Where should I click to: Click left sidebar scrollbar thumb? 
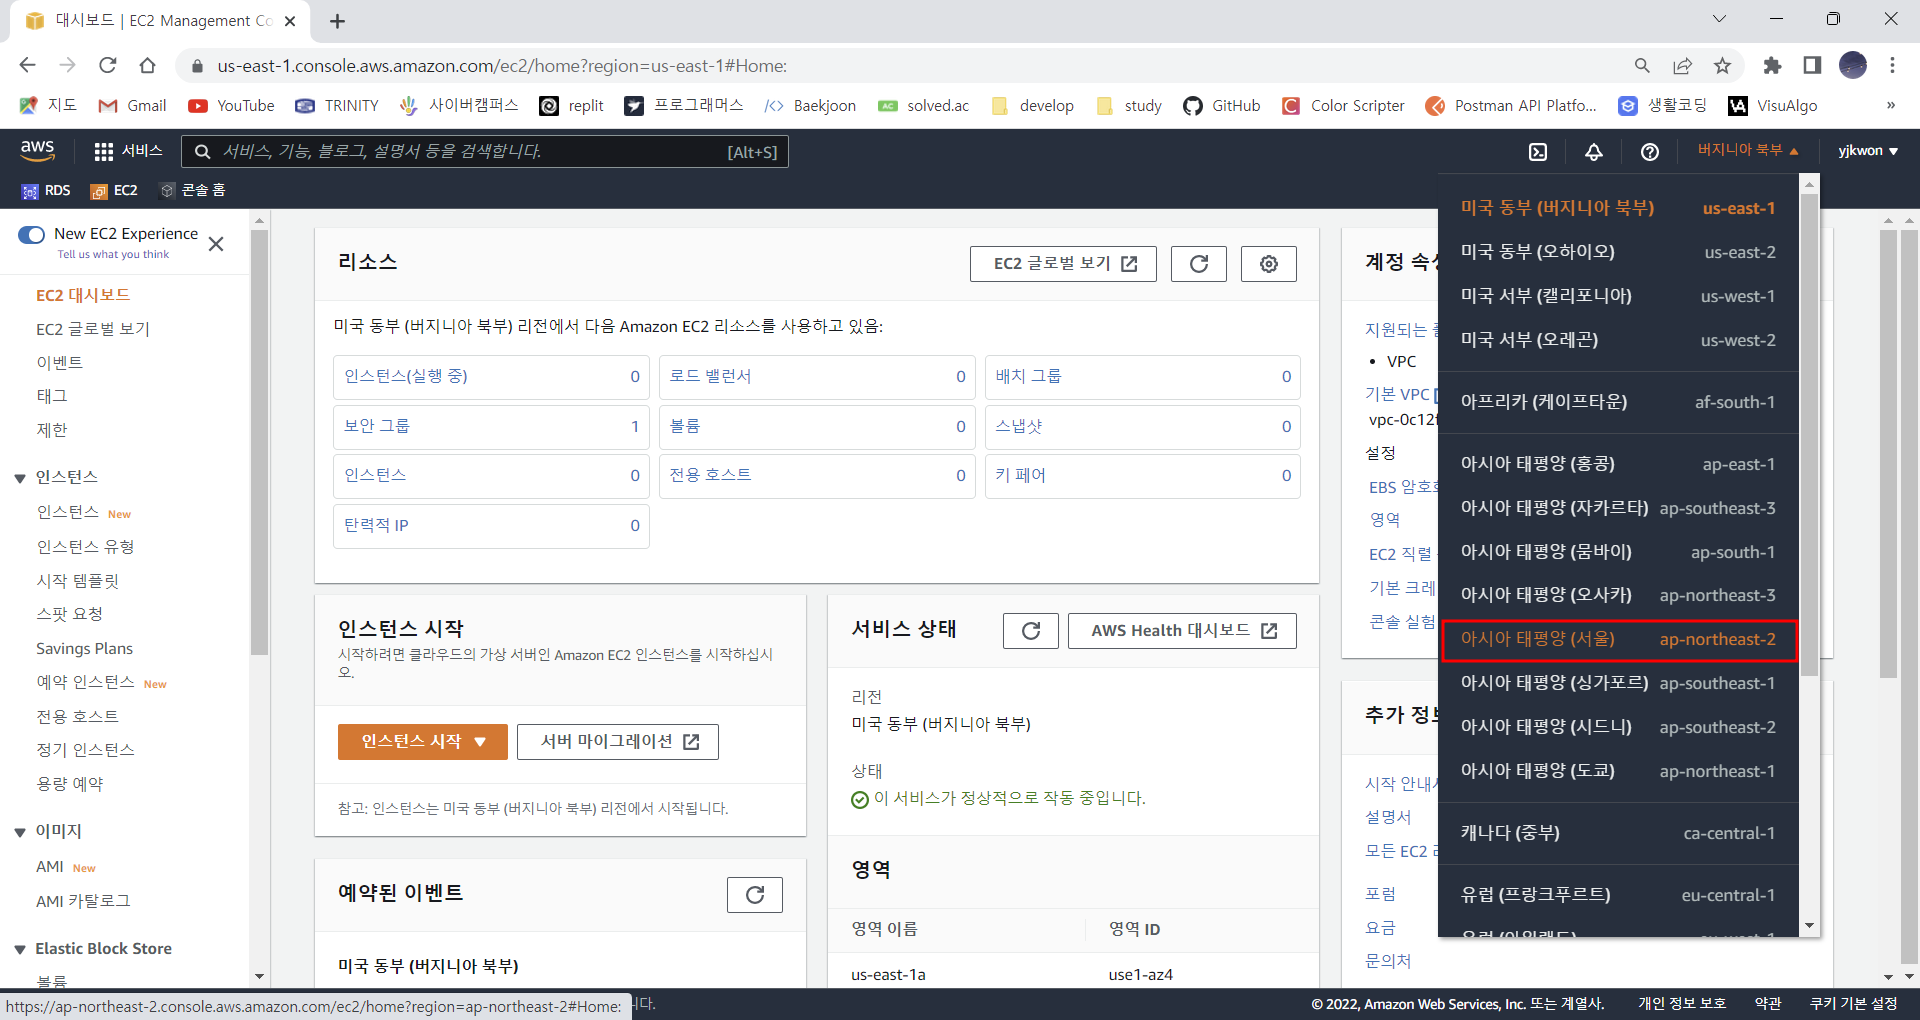click(x=259, y=440)
